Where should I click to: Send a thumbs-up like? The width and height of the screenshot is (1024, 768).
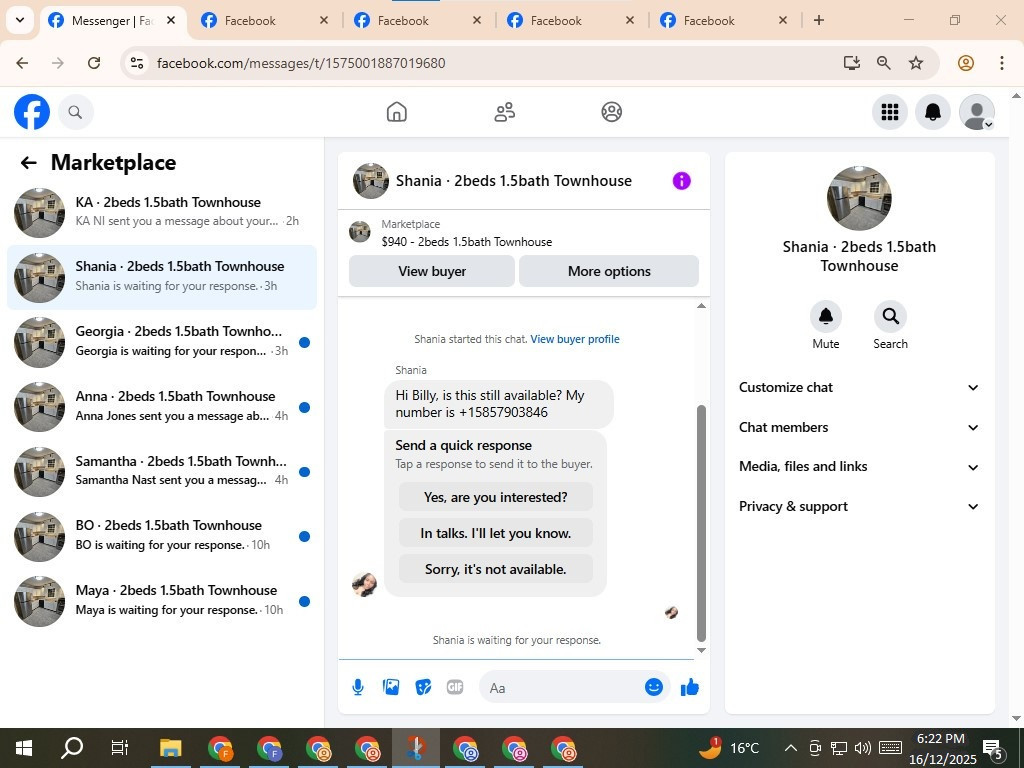[x=690, y=687]
